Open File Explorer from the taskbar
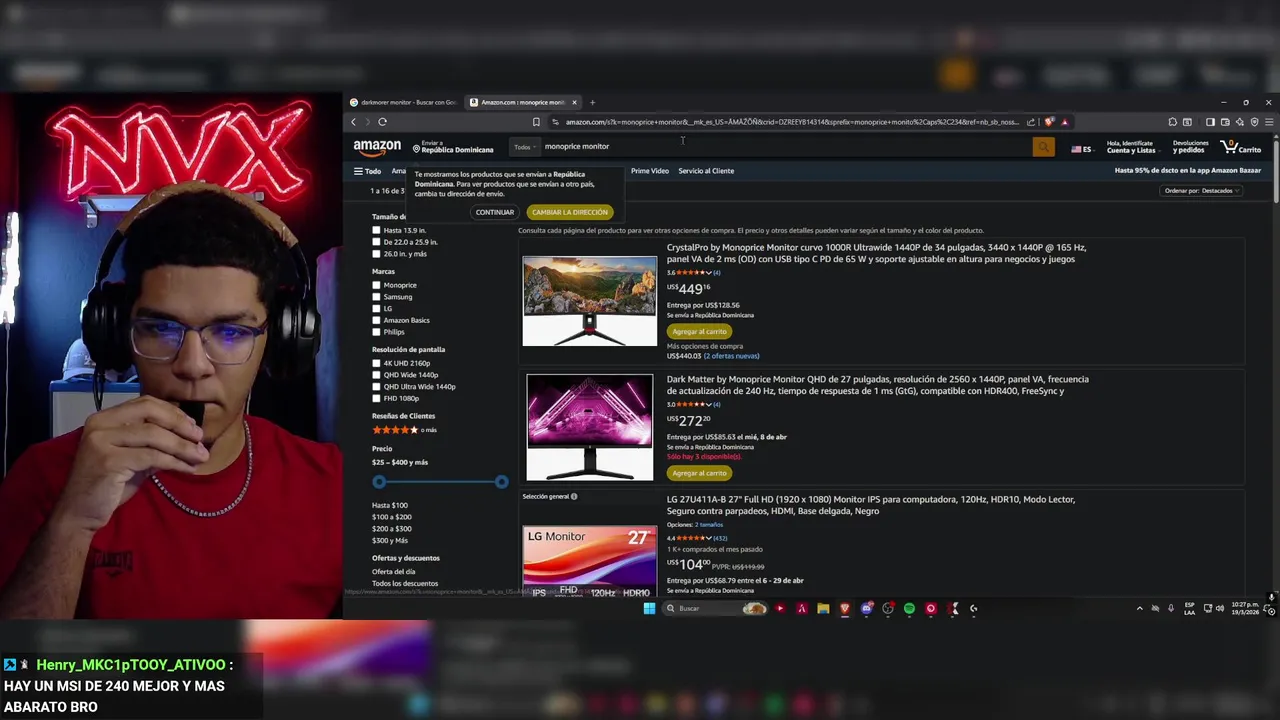Screen dimensions: 1280x720 (823, 608)
